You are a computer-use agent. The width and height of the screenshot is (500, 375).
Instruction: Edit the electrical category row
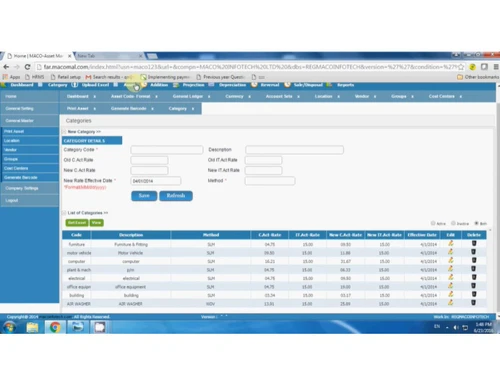coord(450,277)
